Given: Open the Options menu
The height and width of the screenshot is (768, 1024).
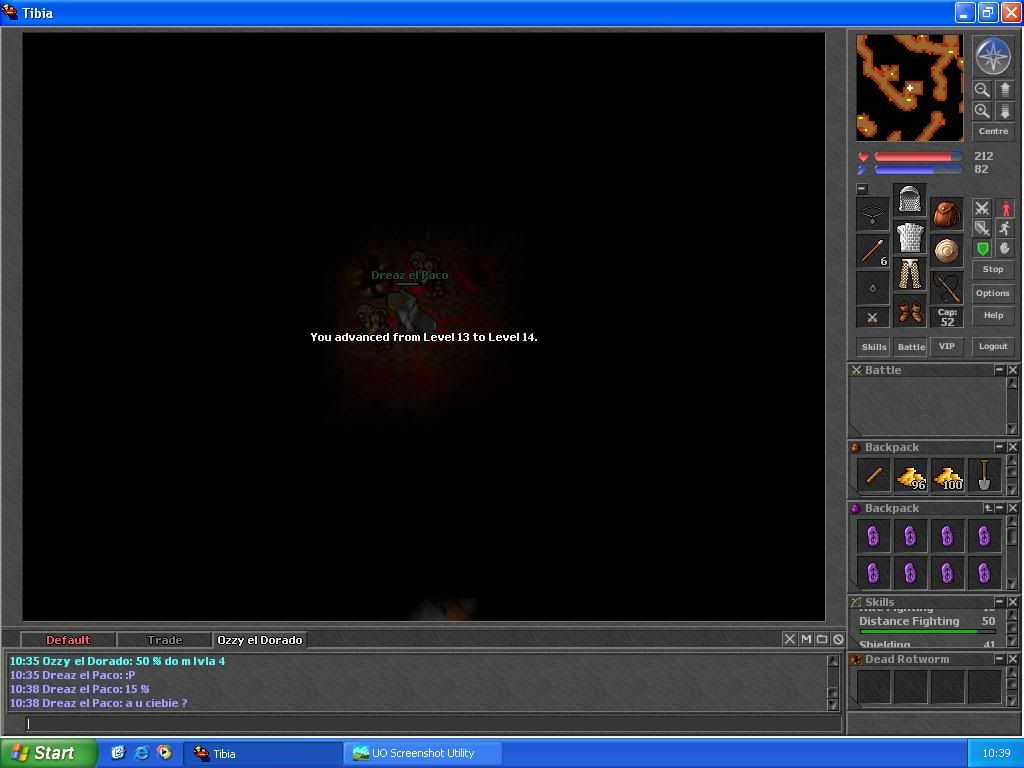Looking at the screenshot, I should pos(993,293).
